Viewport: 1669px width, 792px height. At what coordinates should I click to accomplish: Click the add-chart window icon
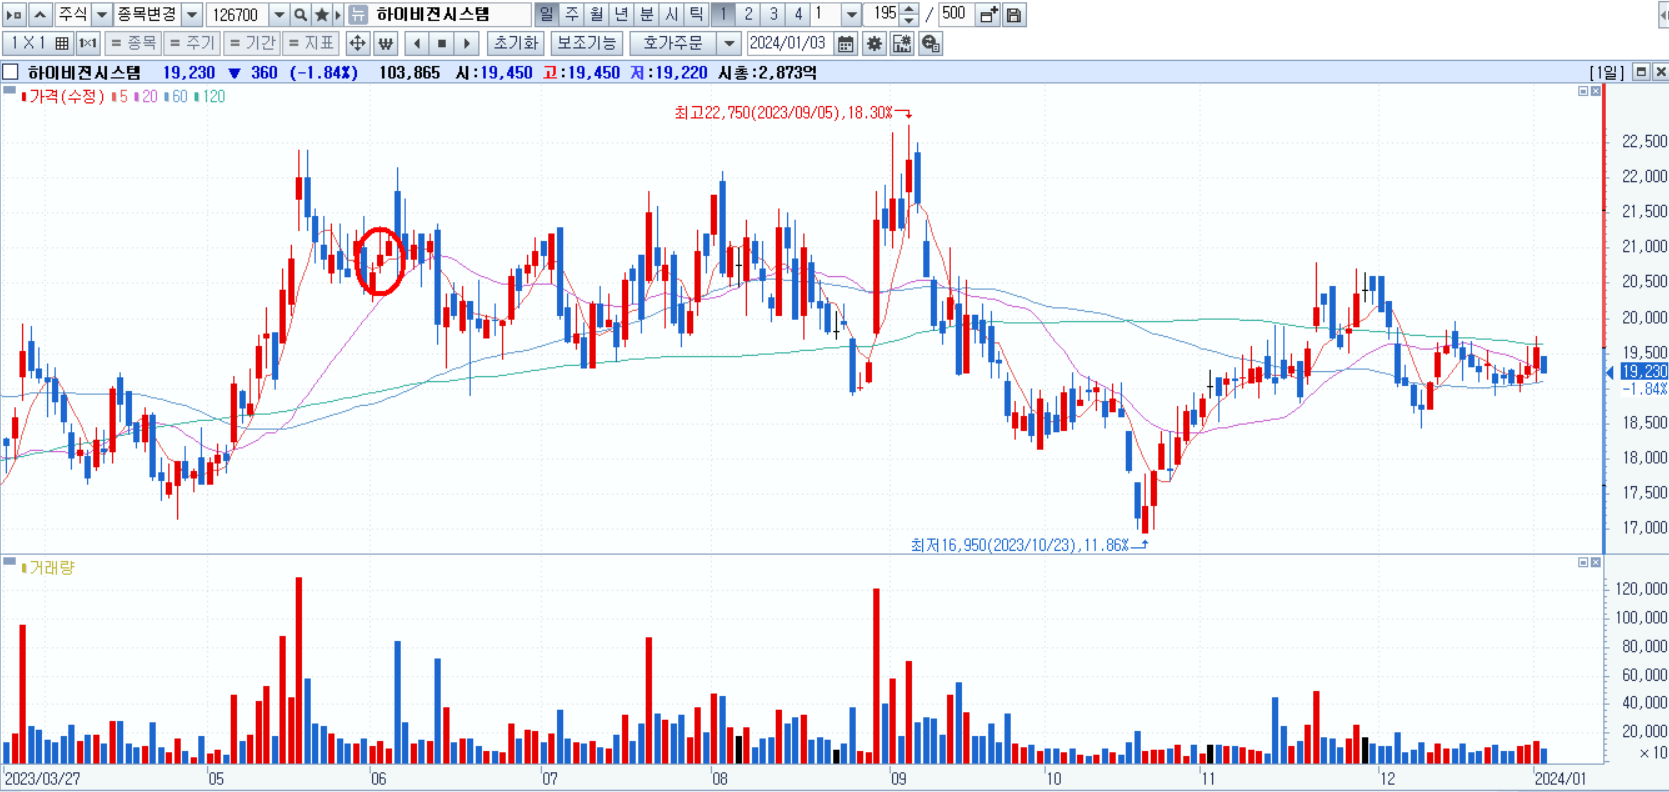[988, 15]
